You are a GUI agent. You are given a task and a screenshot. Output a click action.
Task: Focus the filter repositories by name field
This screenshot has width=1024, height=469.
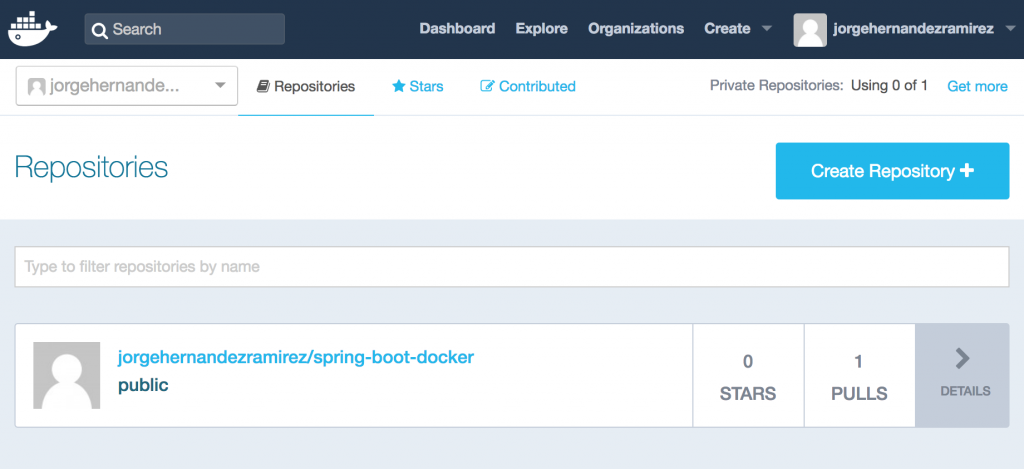512,267
